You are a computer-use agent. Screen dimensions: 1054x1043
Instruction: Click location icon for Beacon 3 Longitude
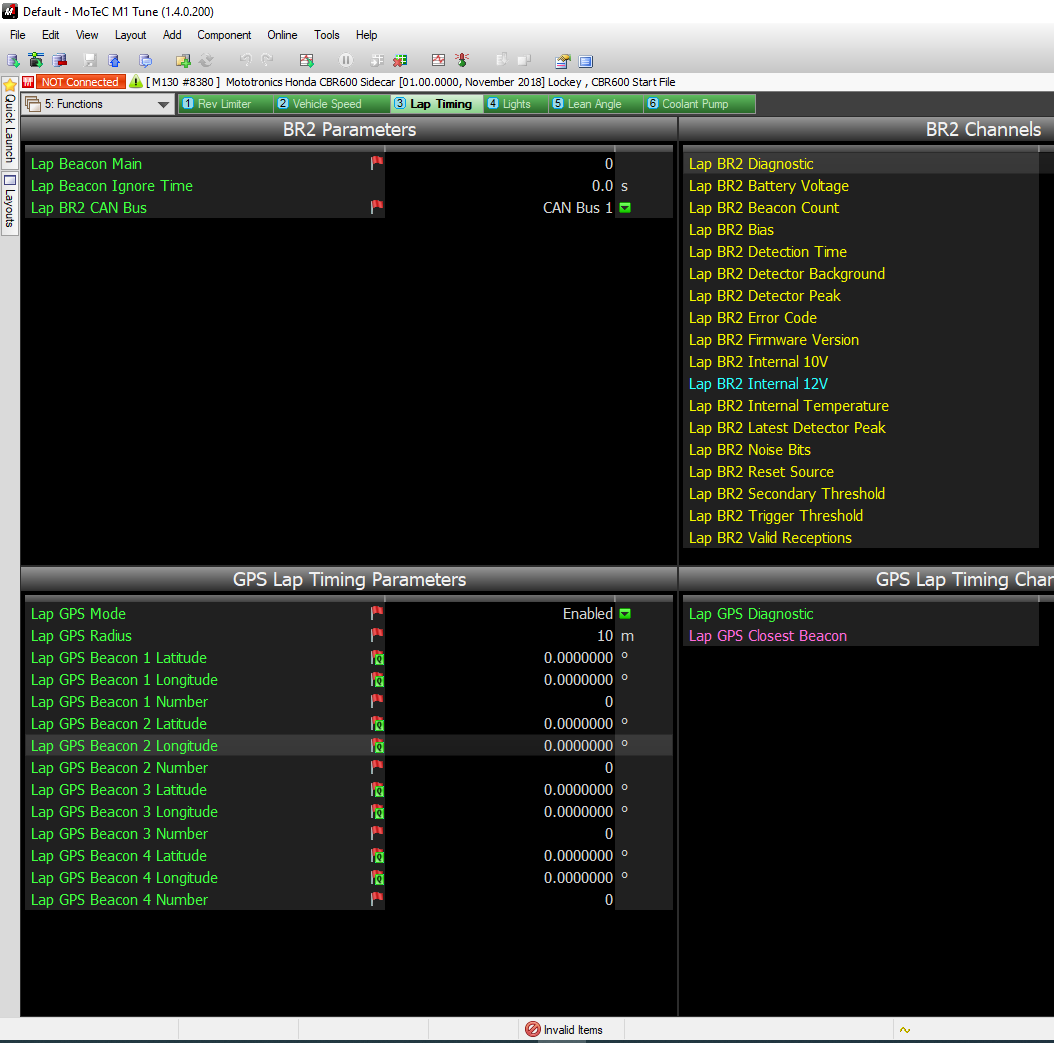pos(377,811)
